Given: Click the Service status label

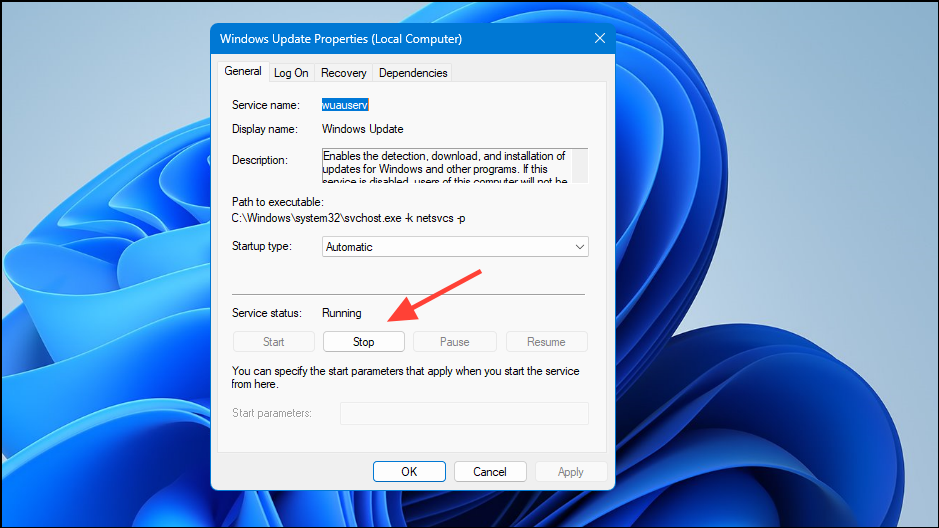Looking at the screenshot, I should 266,313.
